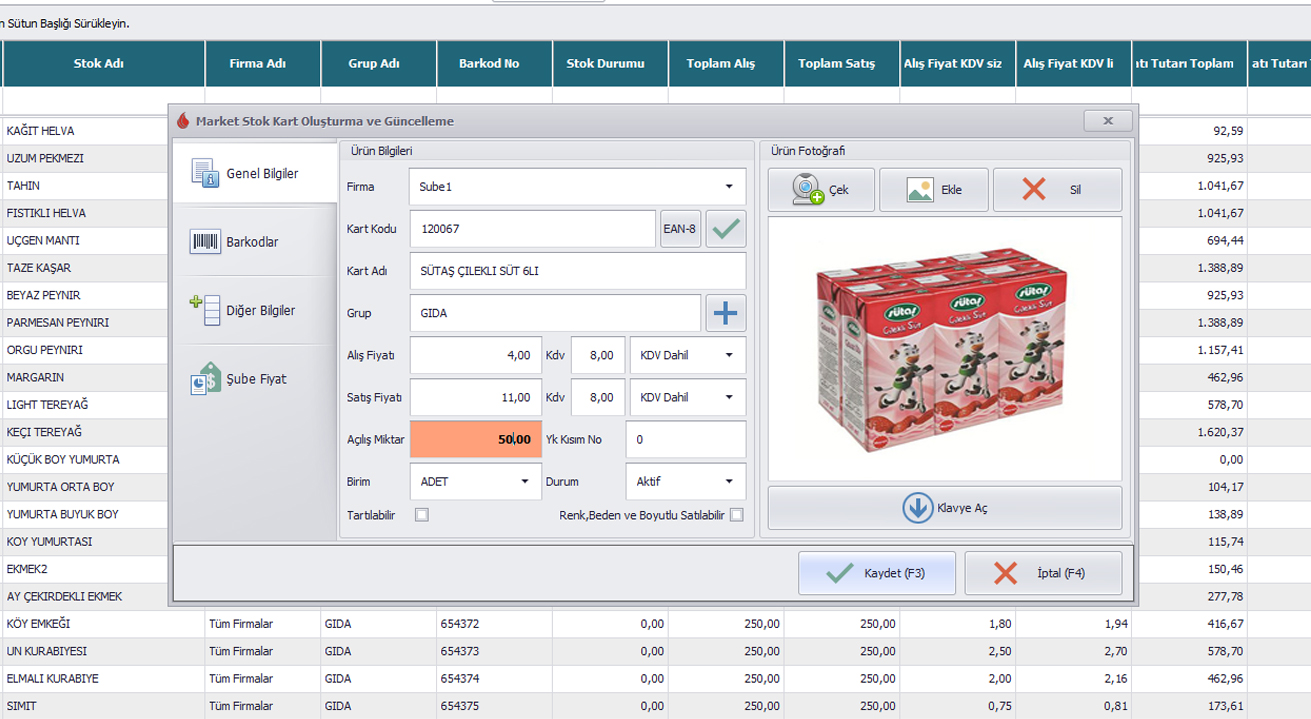Click the Çek webcam photo button

click(821, 190)
